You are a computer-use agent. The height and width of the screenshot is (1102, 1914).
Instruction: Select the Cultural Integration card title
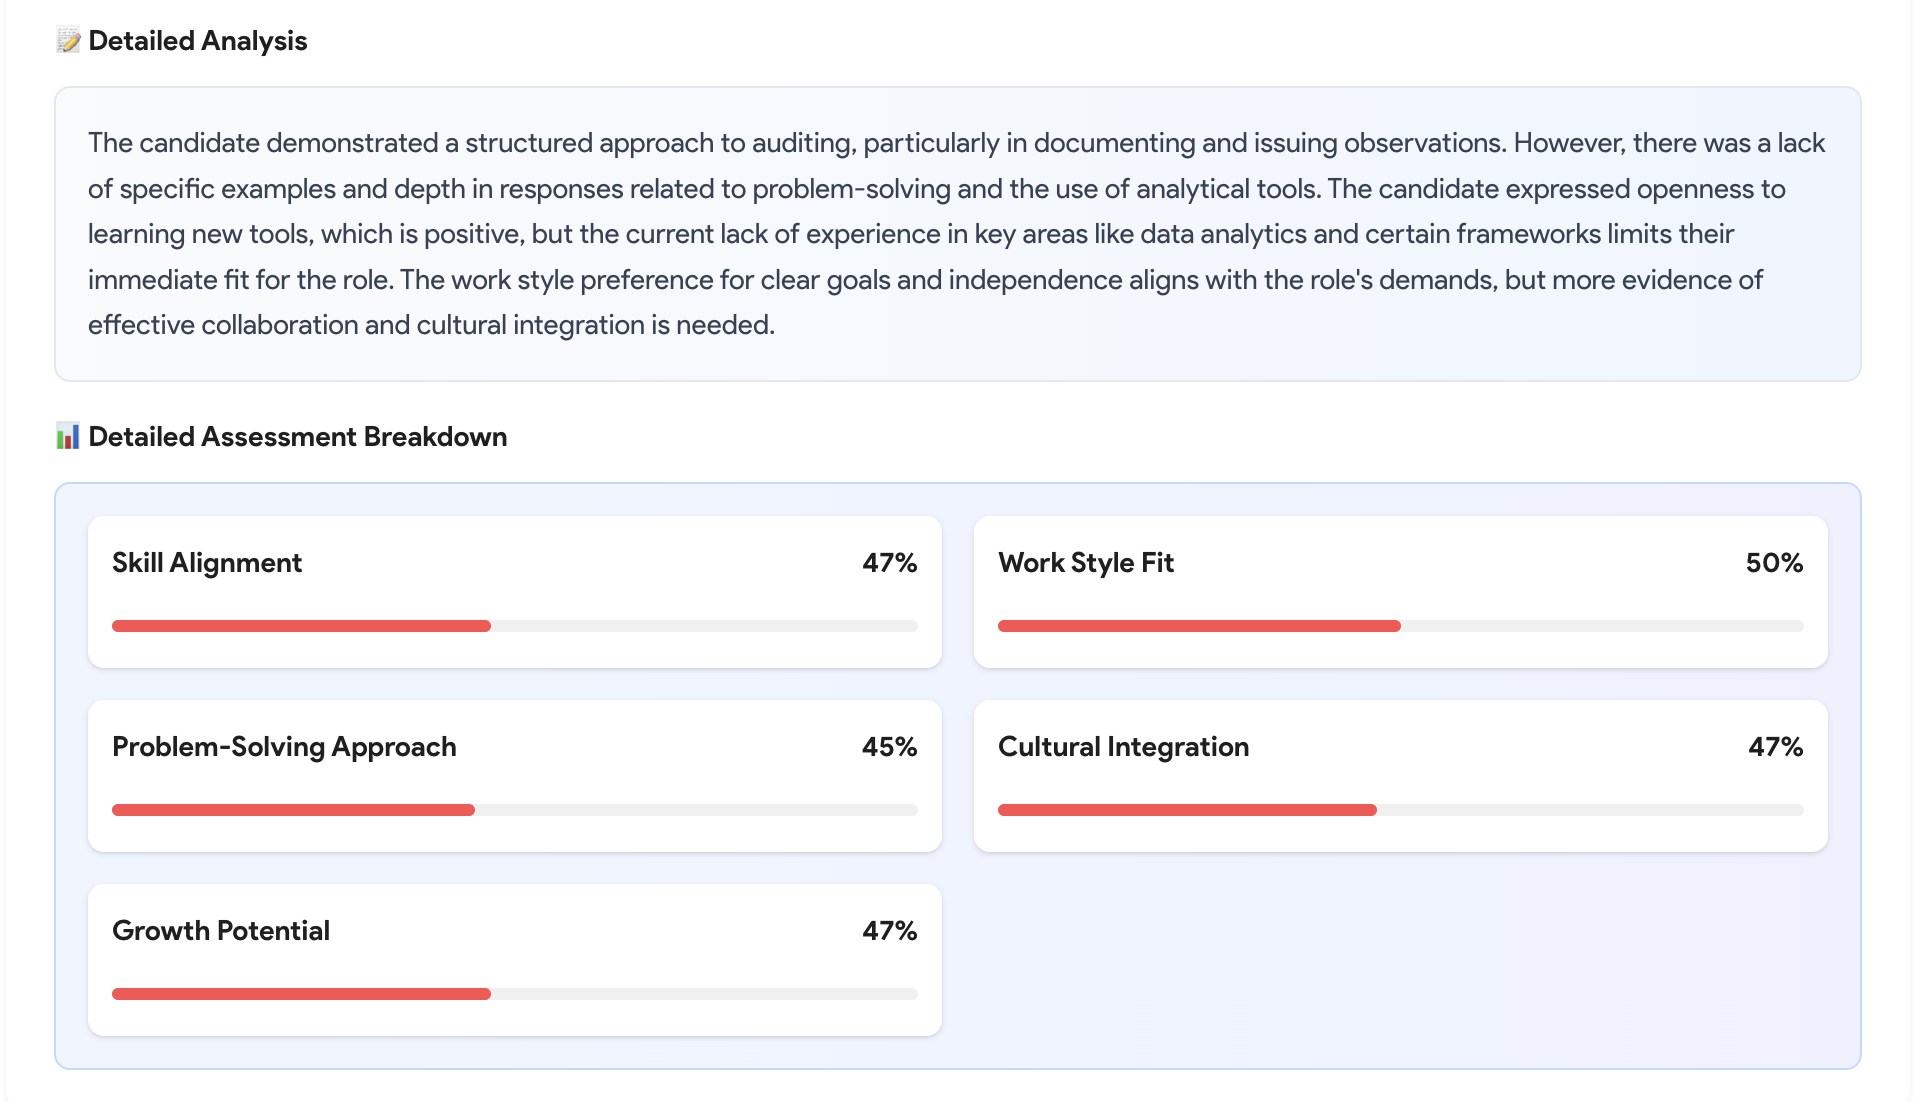pos(1123,747)
